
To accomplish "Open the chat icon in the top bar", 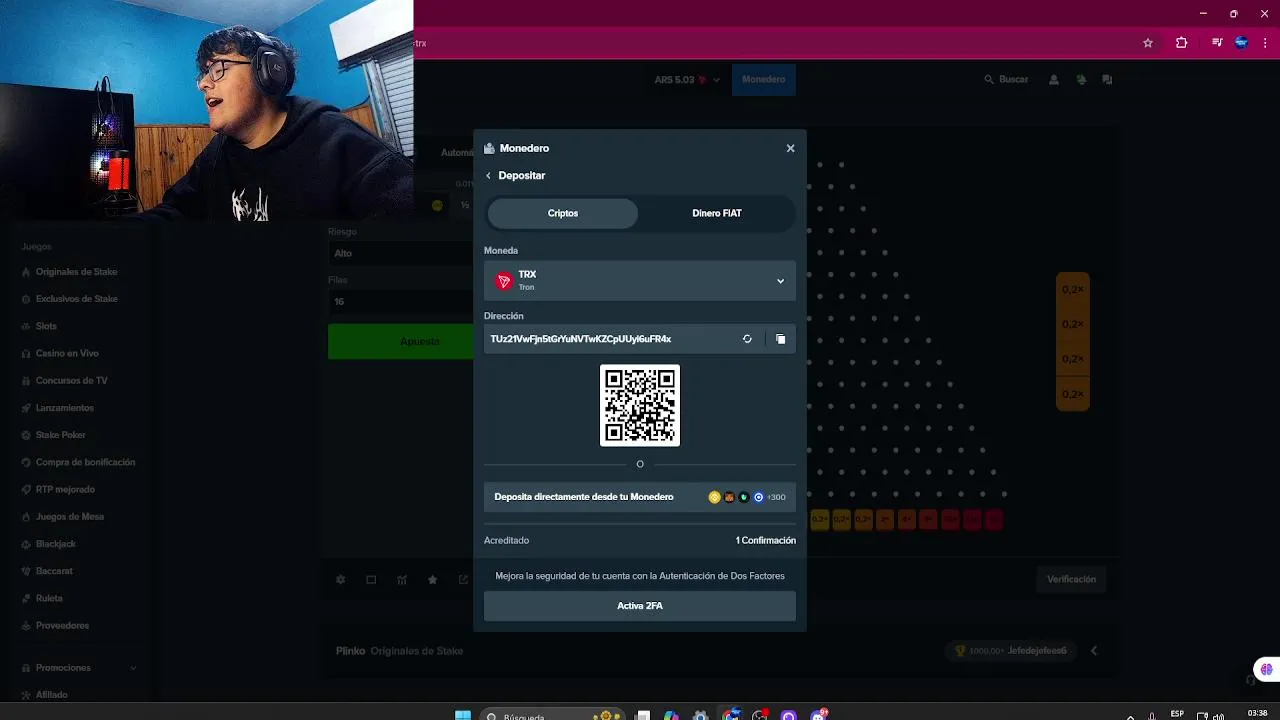I will pyautogui.click(x=1107, y=80).
